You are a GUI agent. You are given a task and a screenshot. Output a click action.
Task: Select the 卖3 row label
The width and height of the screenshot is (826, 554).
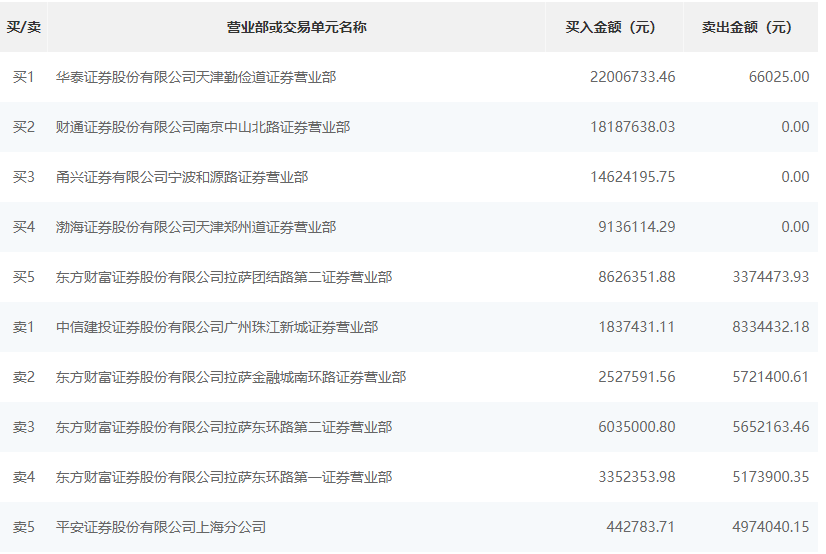click(24, 427)
